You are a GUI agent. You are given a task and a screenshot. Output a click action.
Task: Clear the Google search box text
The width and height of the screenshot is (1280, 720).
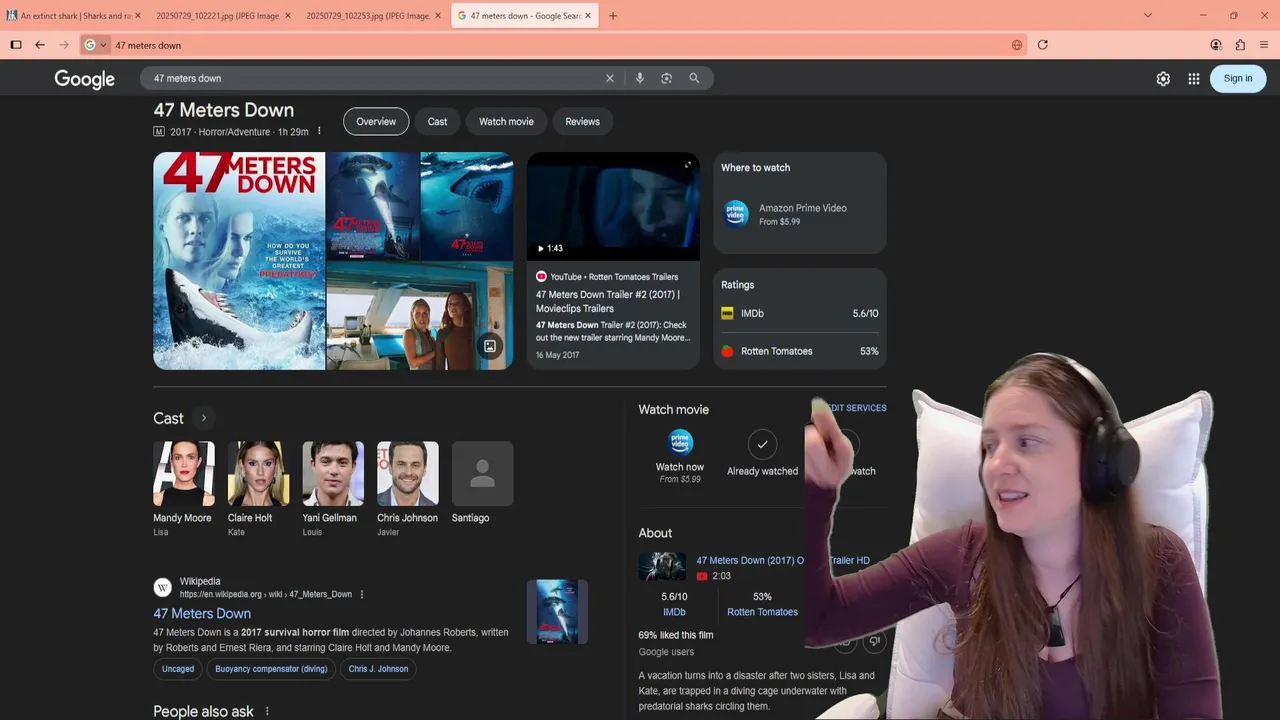coord(610,78)
